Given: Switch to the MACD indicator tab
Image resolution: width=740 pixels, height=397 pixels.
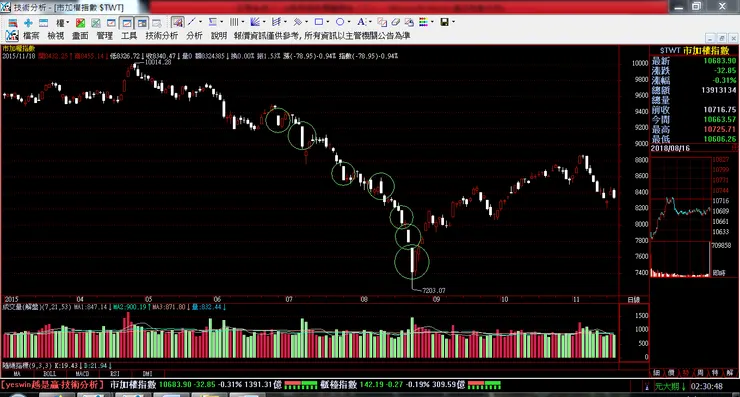Looking at the screenshot, I should click(82, 373).
